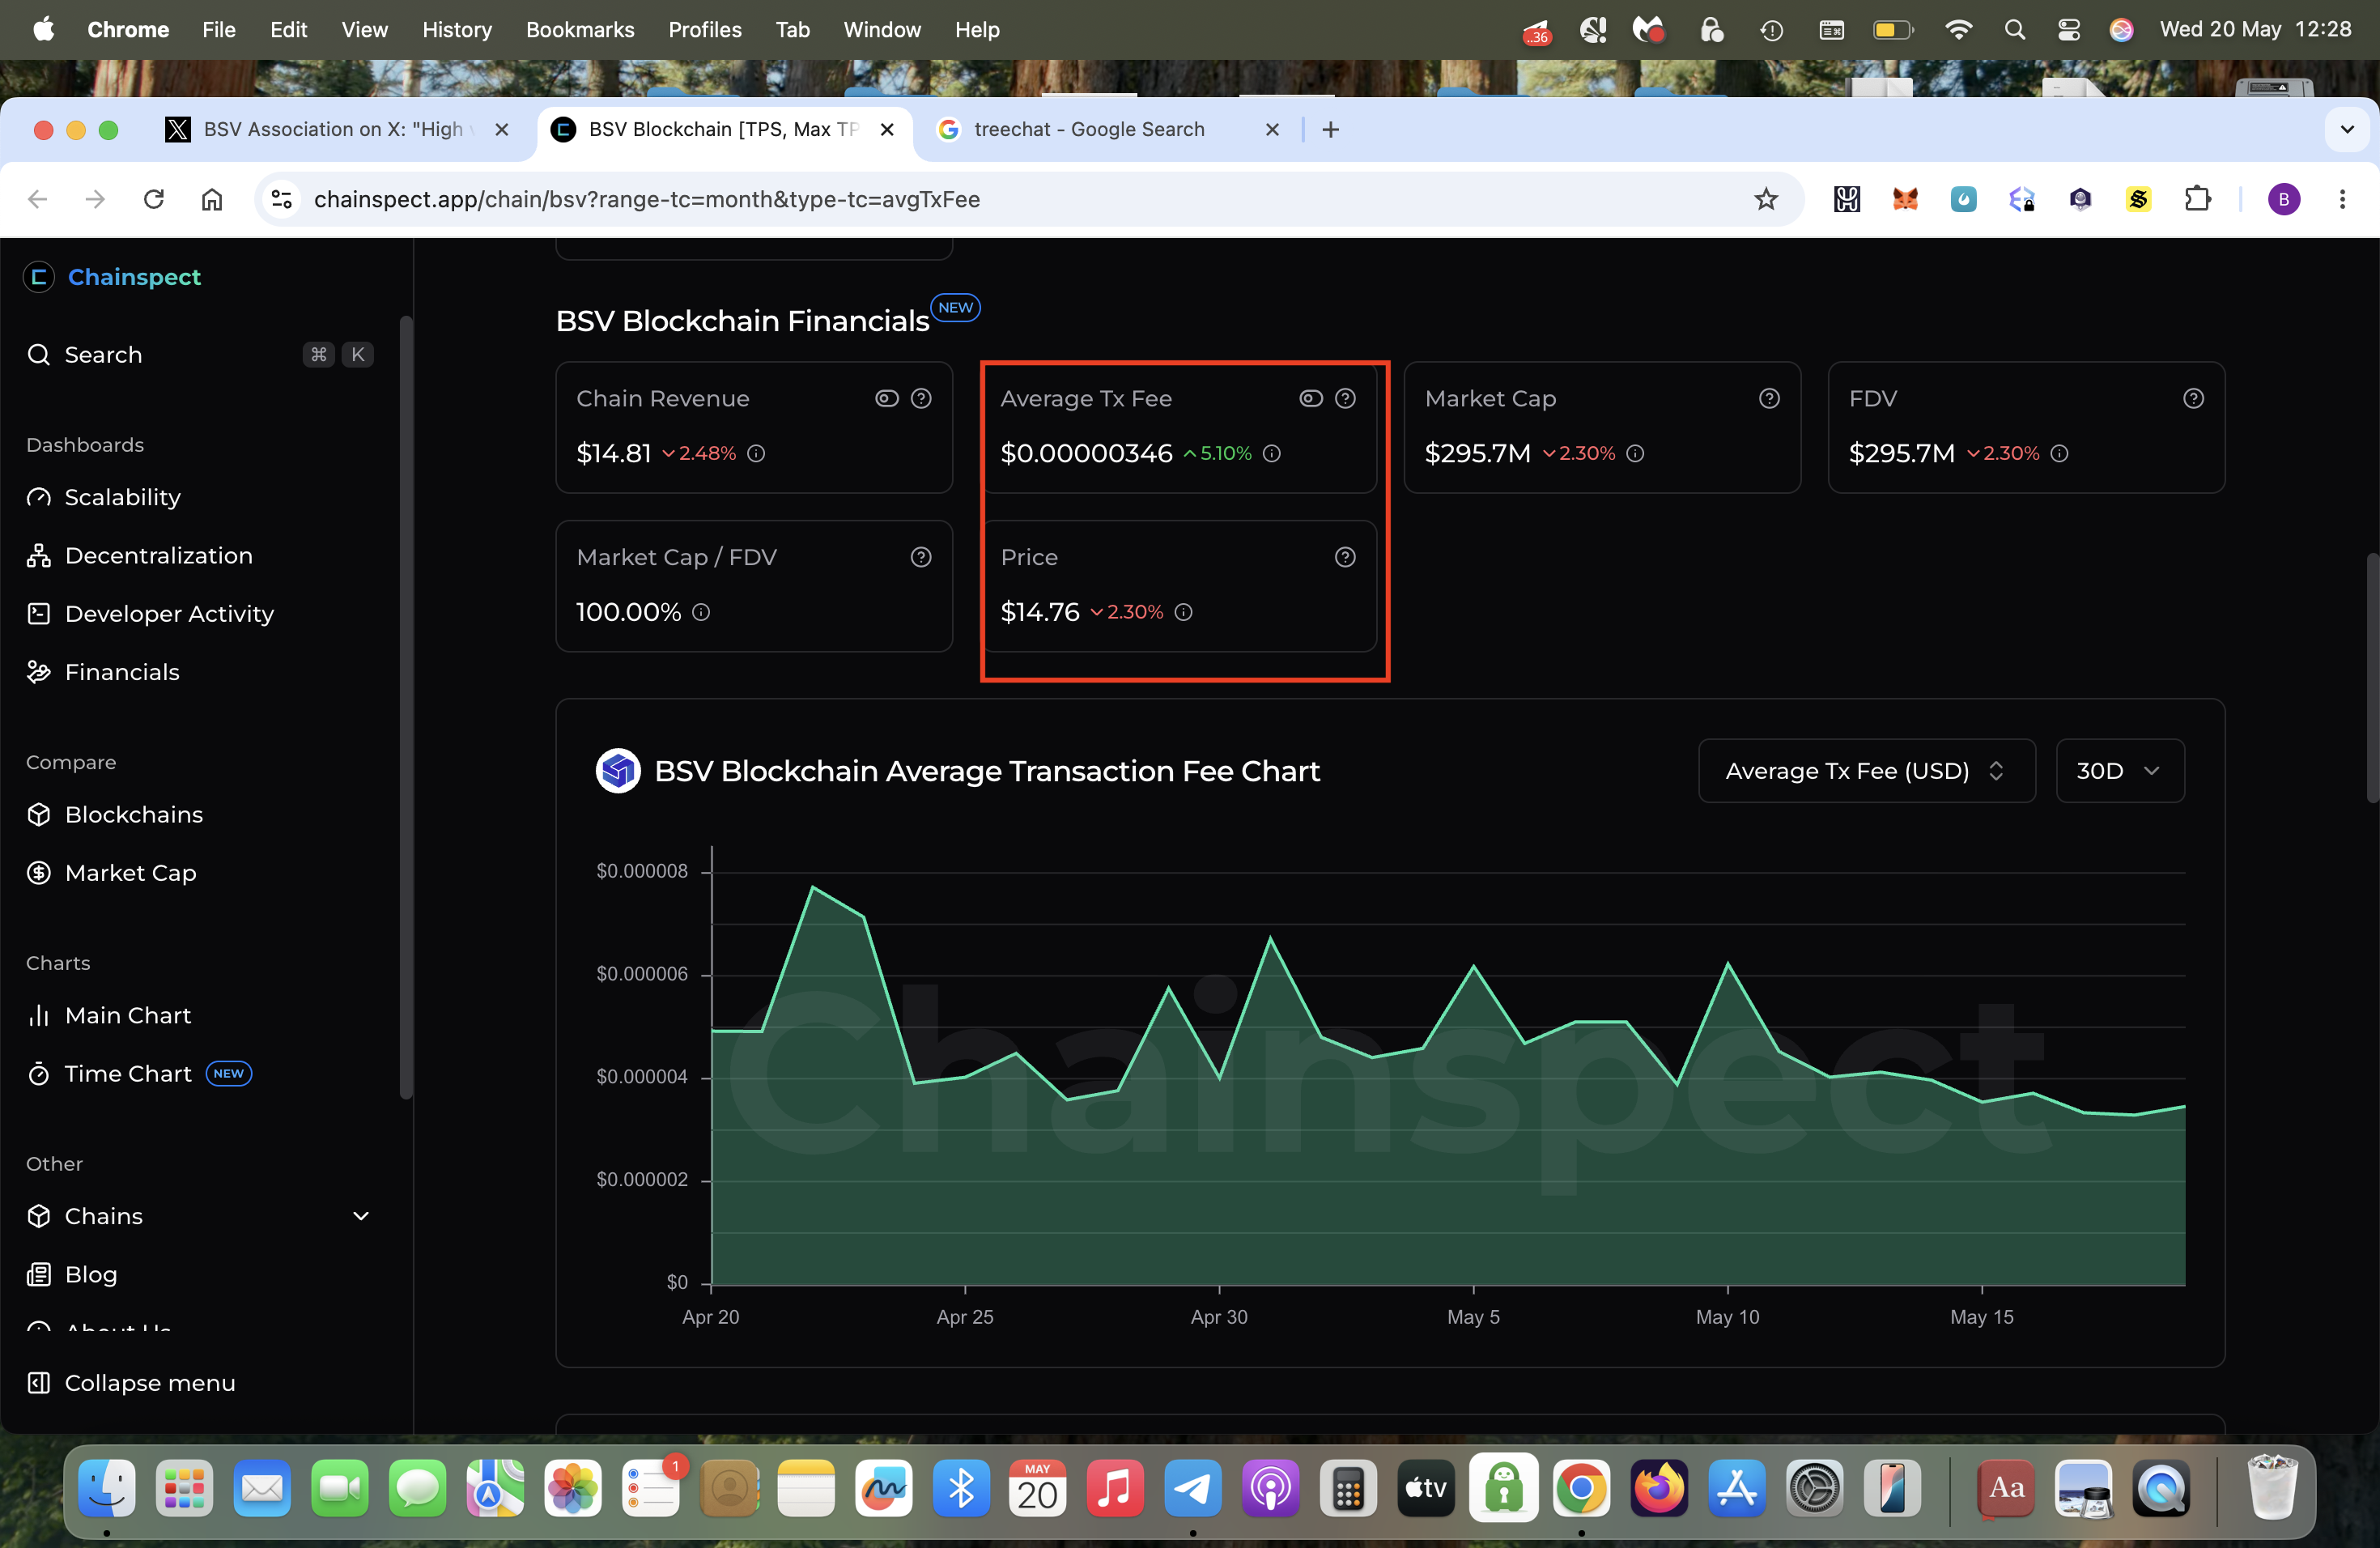Open MetaMask fox extension
This screenshot has height=1548, width=2380.
(x=1905, y=199)
